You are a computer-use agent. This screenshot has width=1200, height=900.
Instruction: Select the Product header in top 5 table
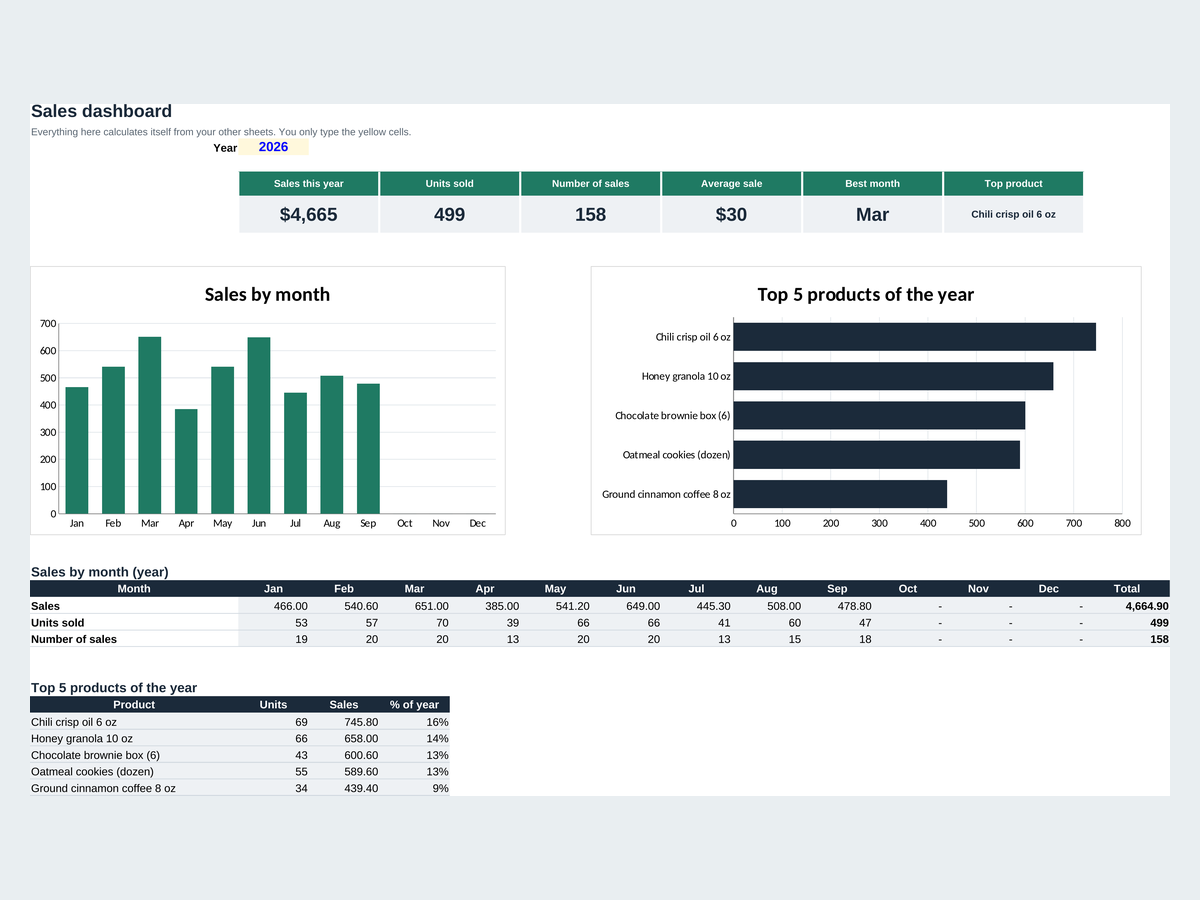[134, 705]
